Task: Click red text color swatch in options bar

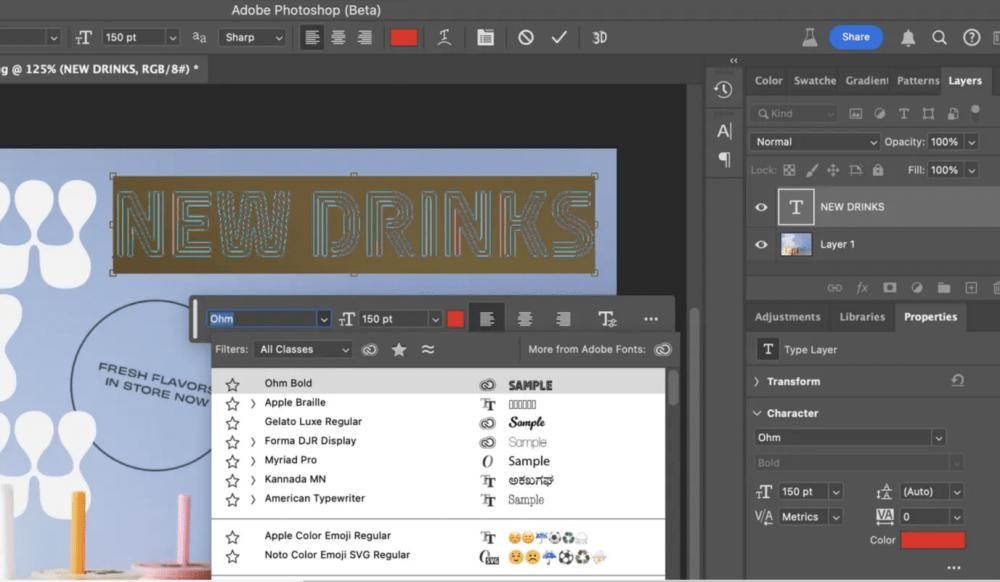Action: coord(404,38)
